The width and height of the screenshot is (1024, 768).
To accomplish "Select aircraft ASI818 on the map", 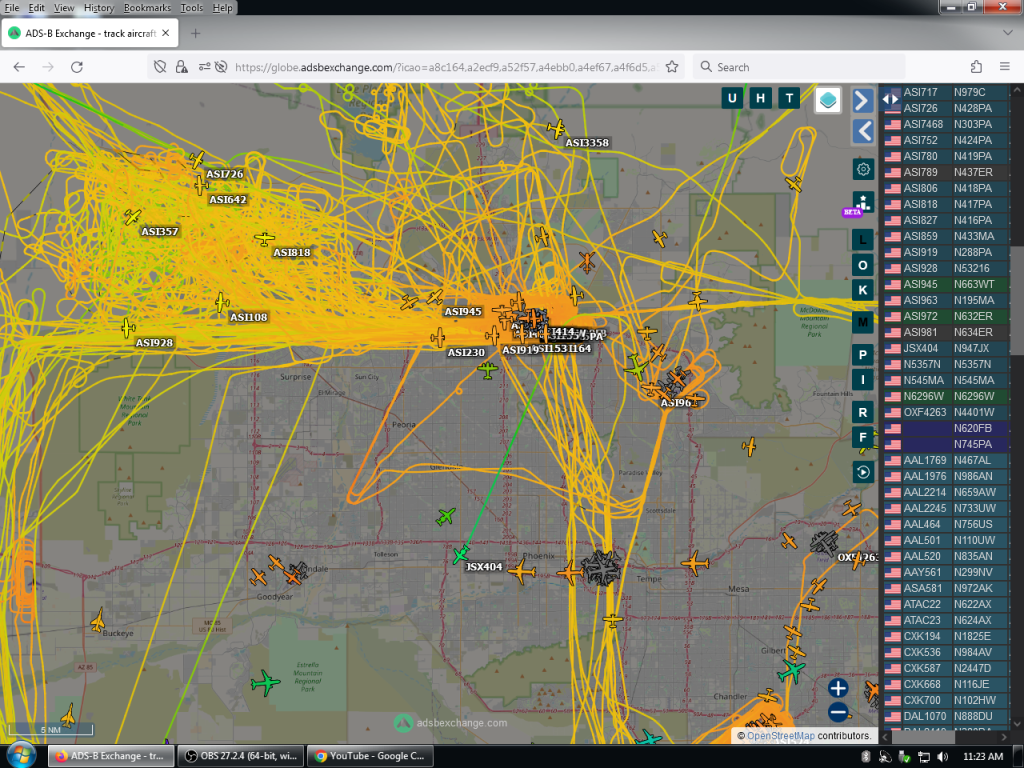I will pos(264,239).
